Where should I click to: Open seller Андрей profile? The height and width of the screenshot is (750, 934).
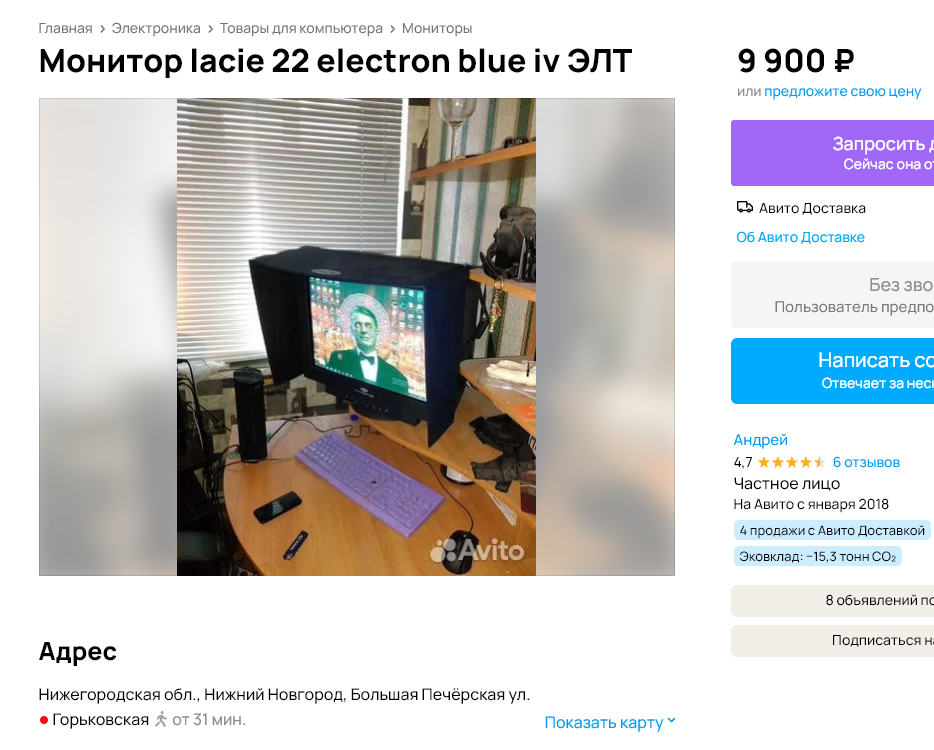(760, 440)
